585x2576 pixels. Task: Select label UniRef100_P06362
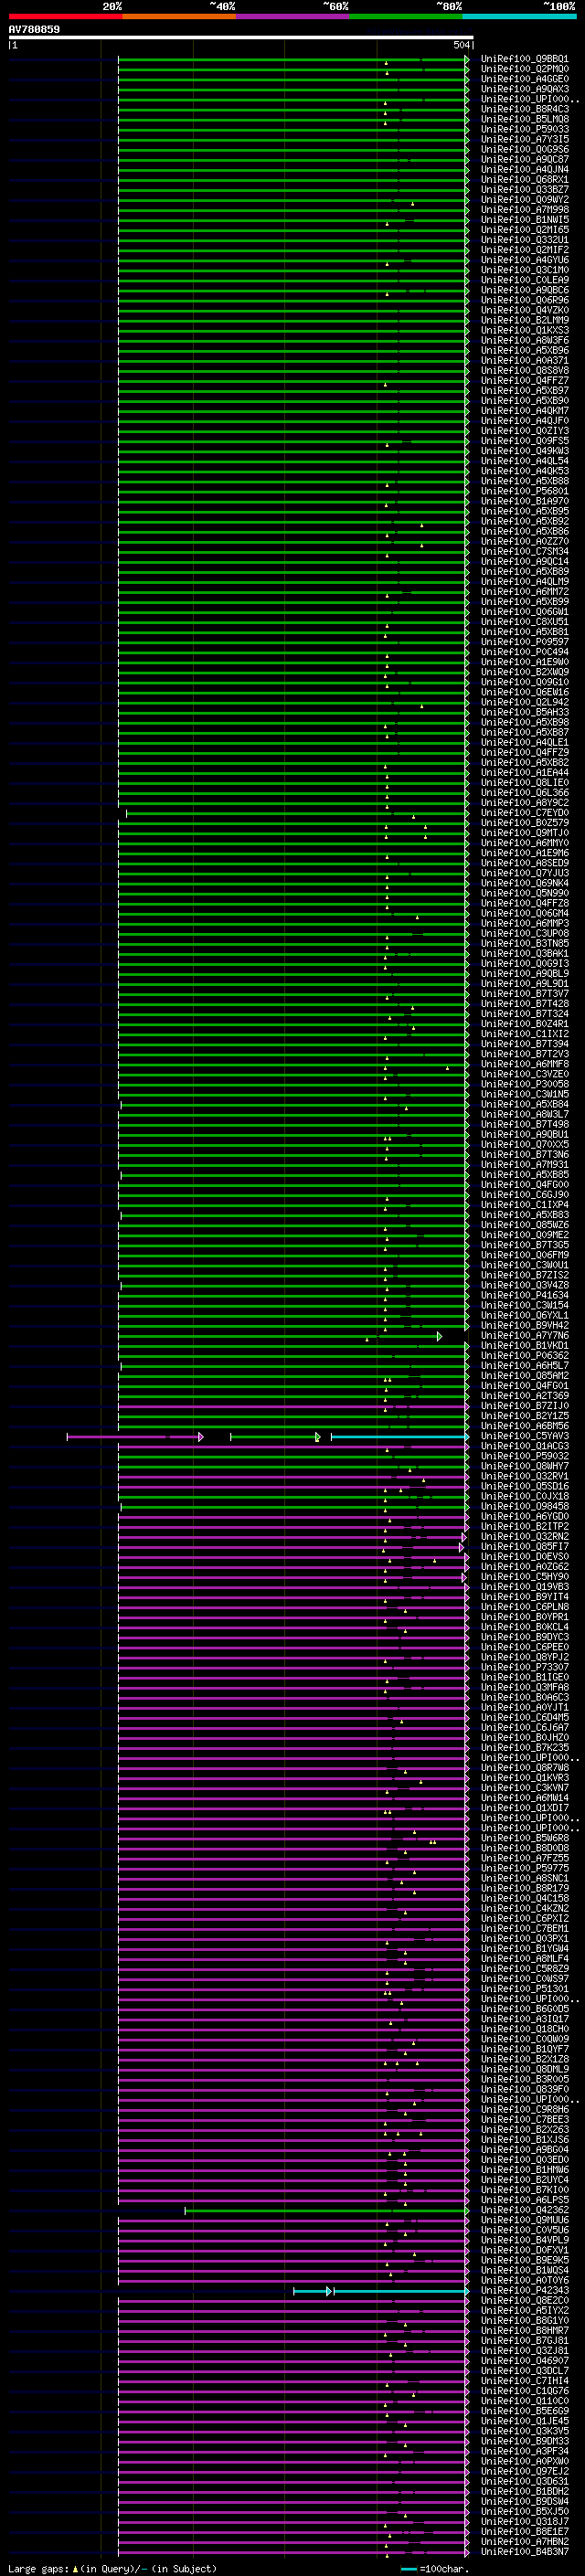click(524, 1356)
